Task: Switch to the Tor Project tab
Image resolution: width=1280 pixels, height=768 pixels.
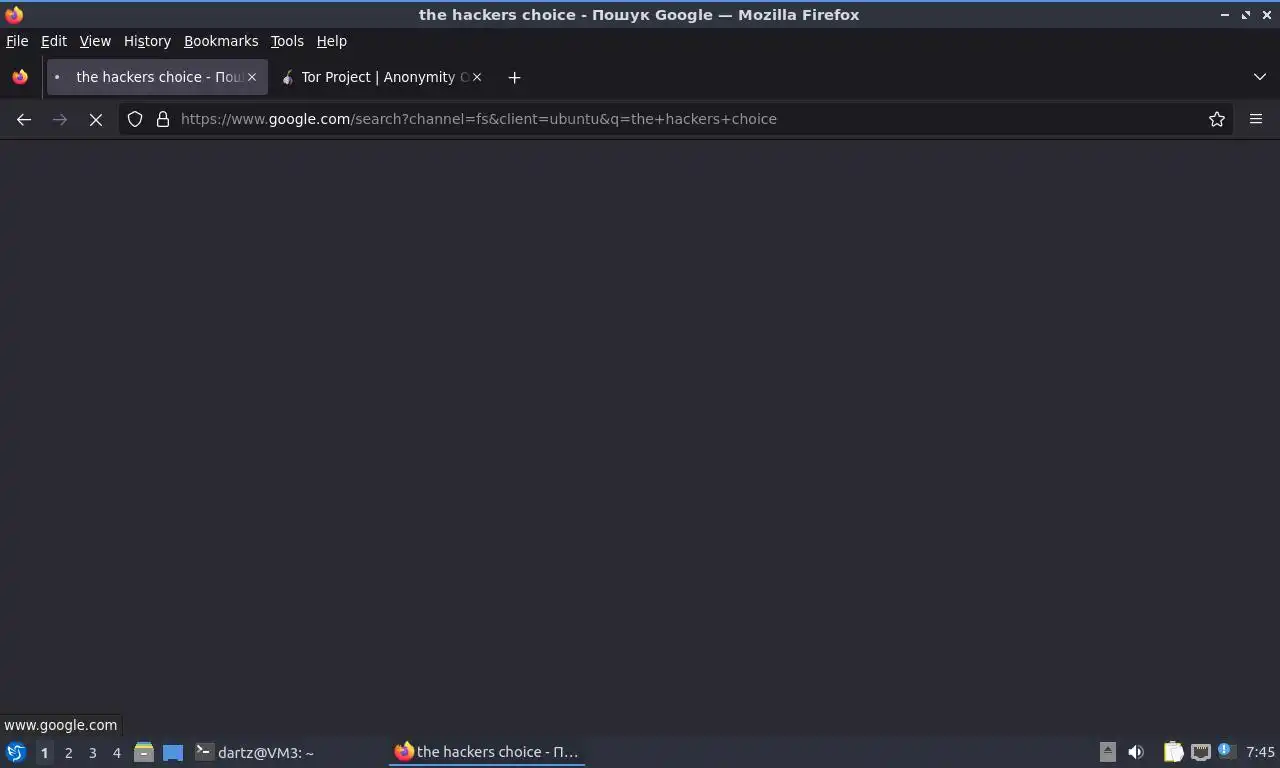Action: pyautogui.click(x=381, y=77)
